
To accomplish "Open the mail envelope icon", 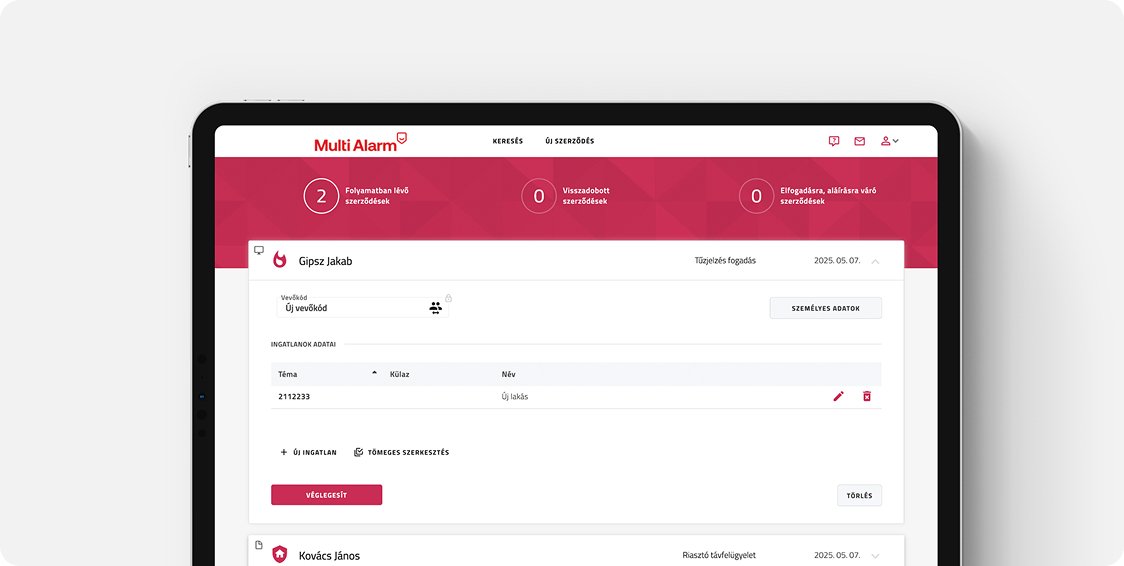I will 859,141.
